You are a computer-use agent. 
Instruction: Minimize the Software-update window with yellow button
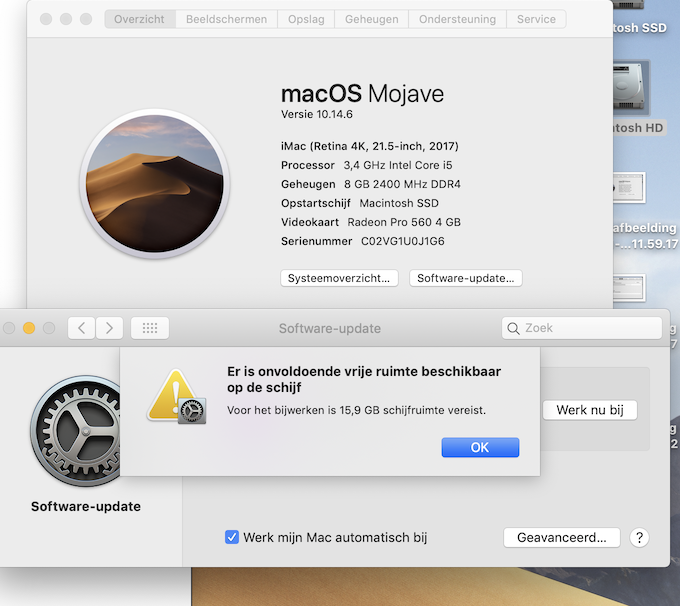pos(29,328)
